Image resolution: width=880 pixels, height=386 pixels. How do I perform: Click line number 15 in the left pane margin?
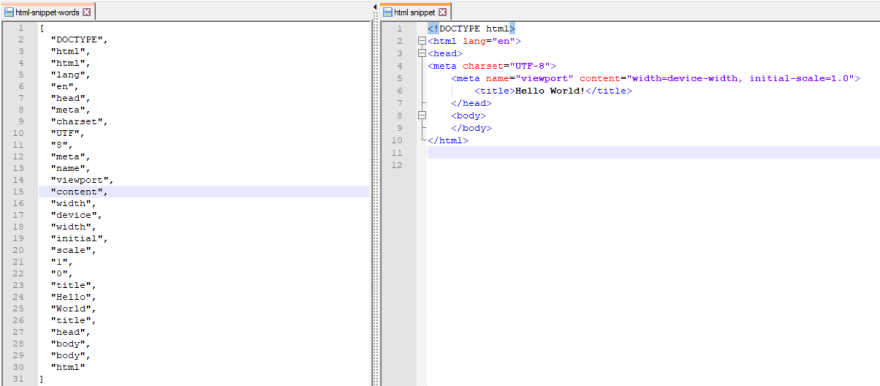click(20, 192)
